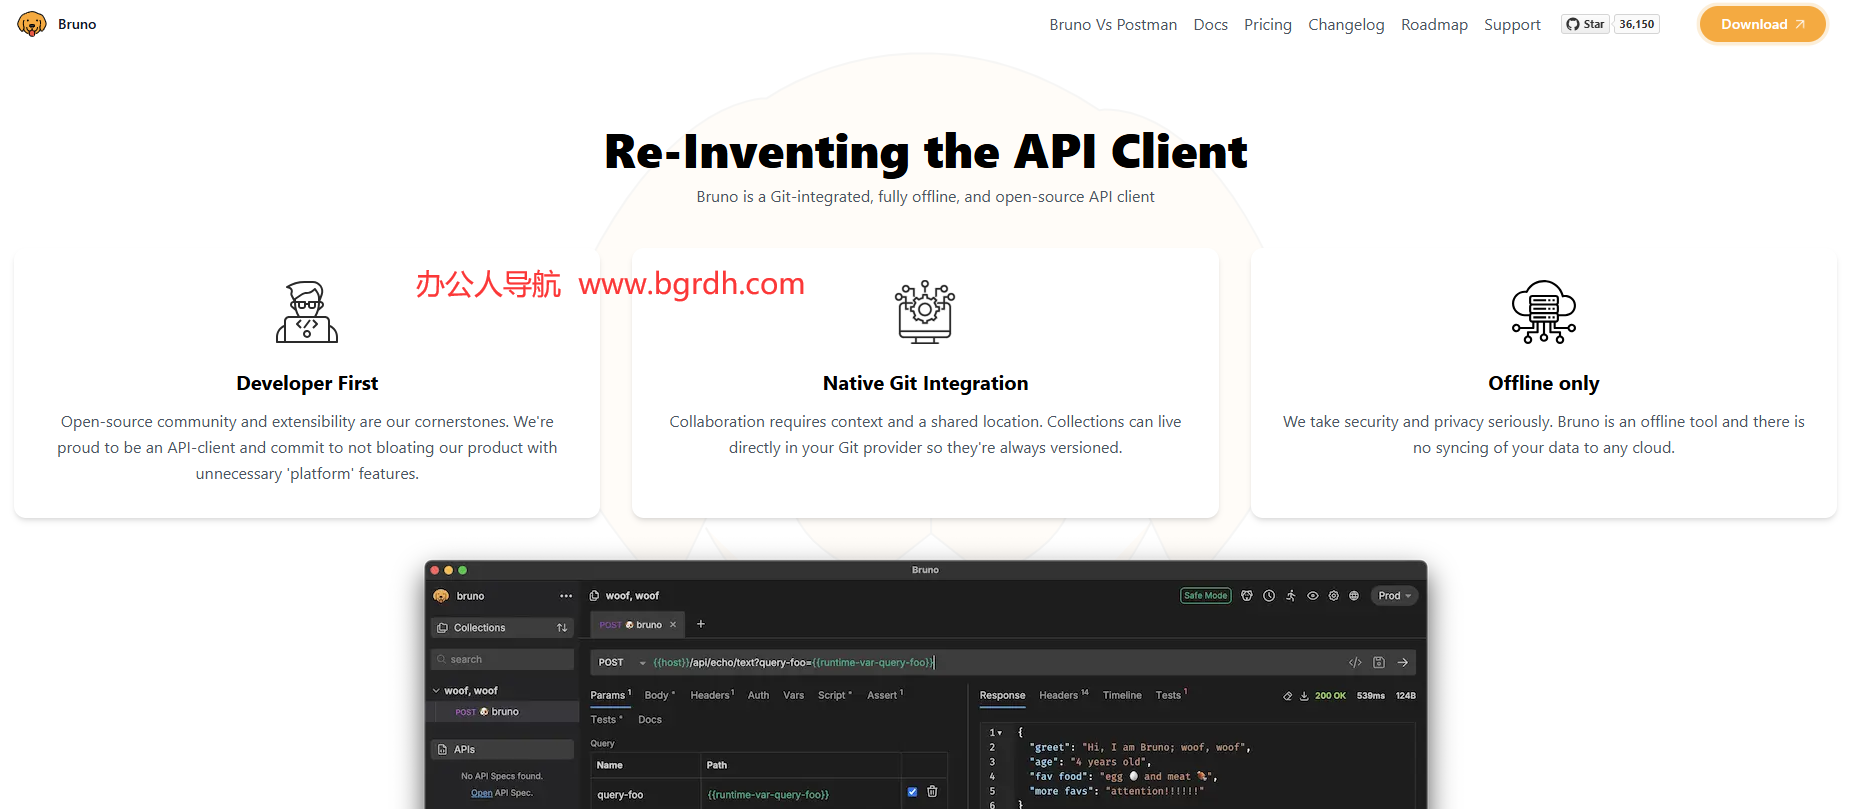The height and width of the screenshot is (809, 1853).
Task: Open the three-dots menu beside bruno
Action: 566,596
